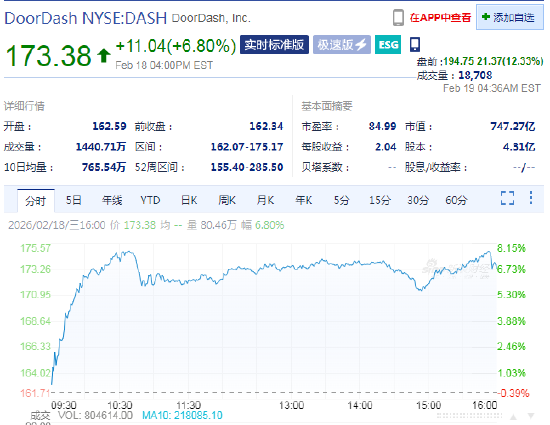Click the pre-market volume 18,708
The width and height of the screenshot is (550, 425).
point(475,75)
